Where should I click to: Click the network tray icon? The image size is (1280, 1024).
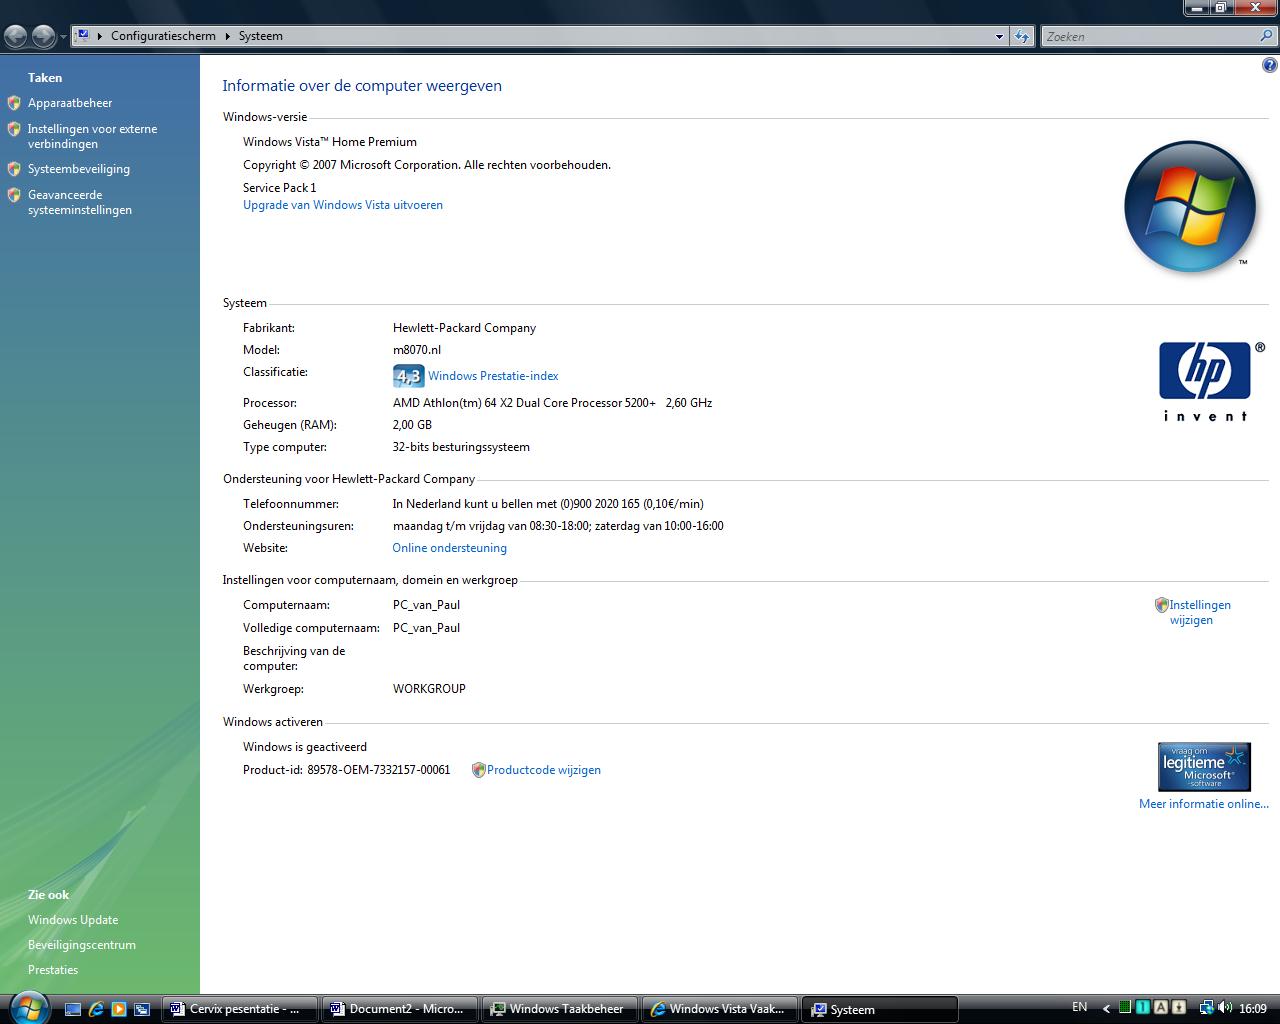pyautogui.click(x=1206, y=1008)
